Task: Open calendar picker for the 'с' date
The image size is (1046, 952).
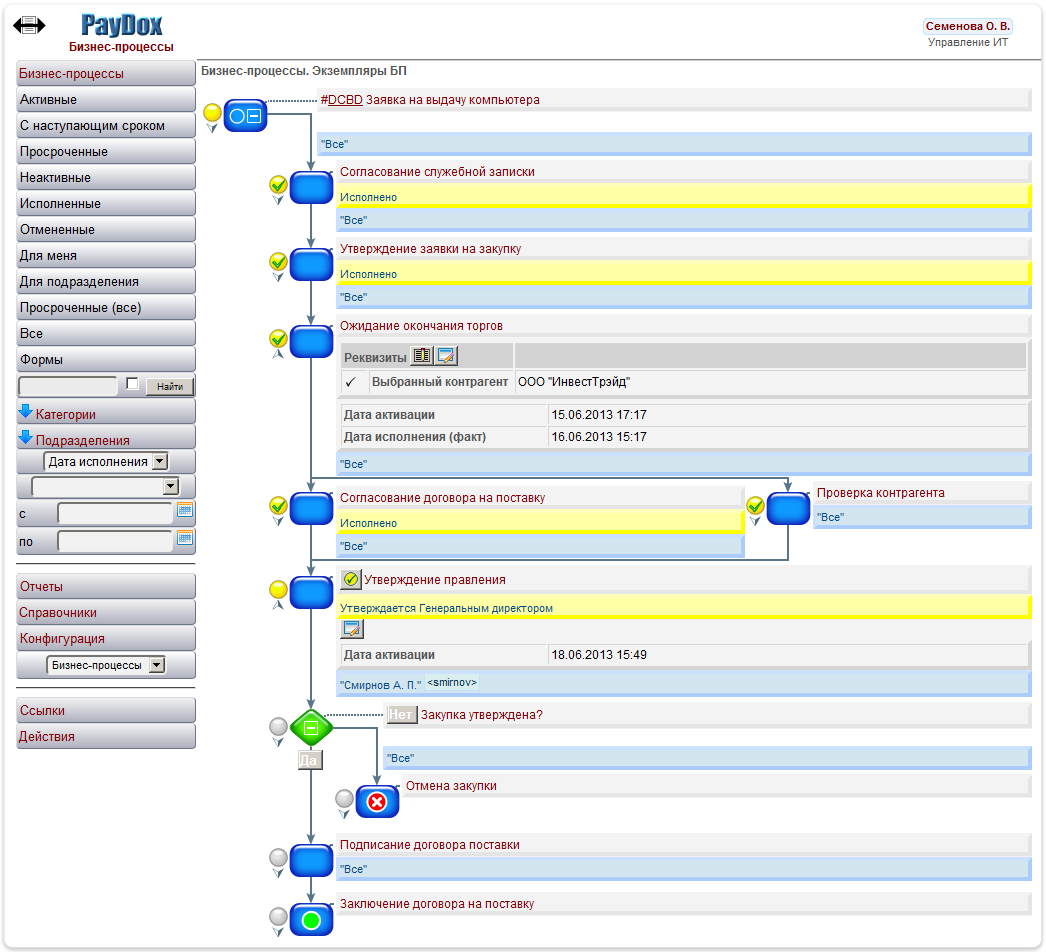Action: click(x=185, y=512)
